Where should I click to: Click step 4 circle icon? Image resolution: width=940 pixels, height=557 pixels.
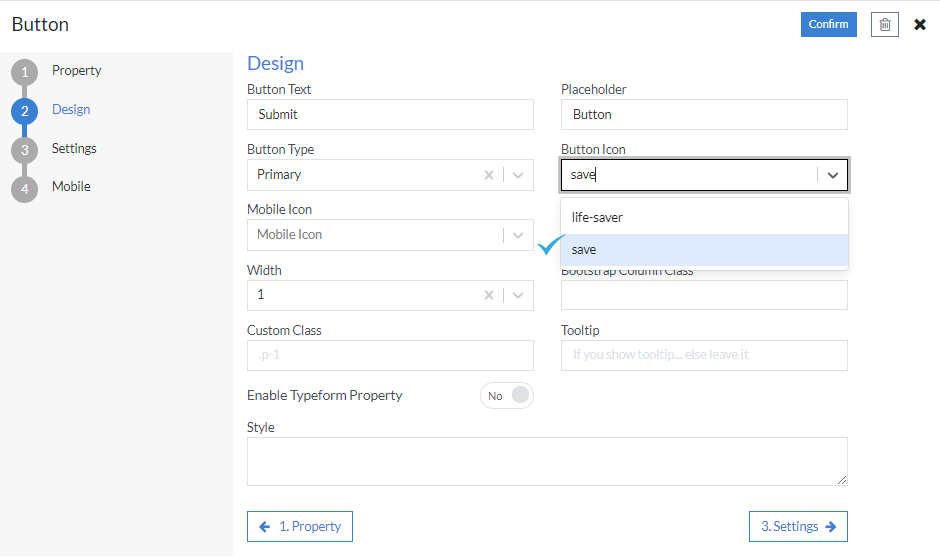tap(25, 188)
